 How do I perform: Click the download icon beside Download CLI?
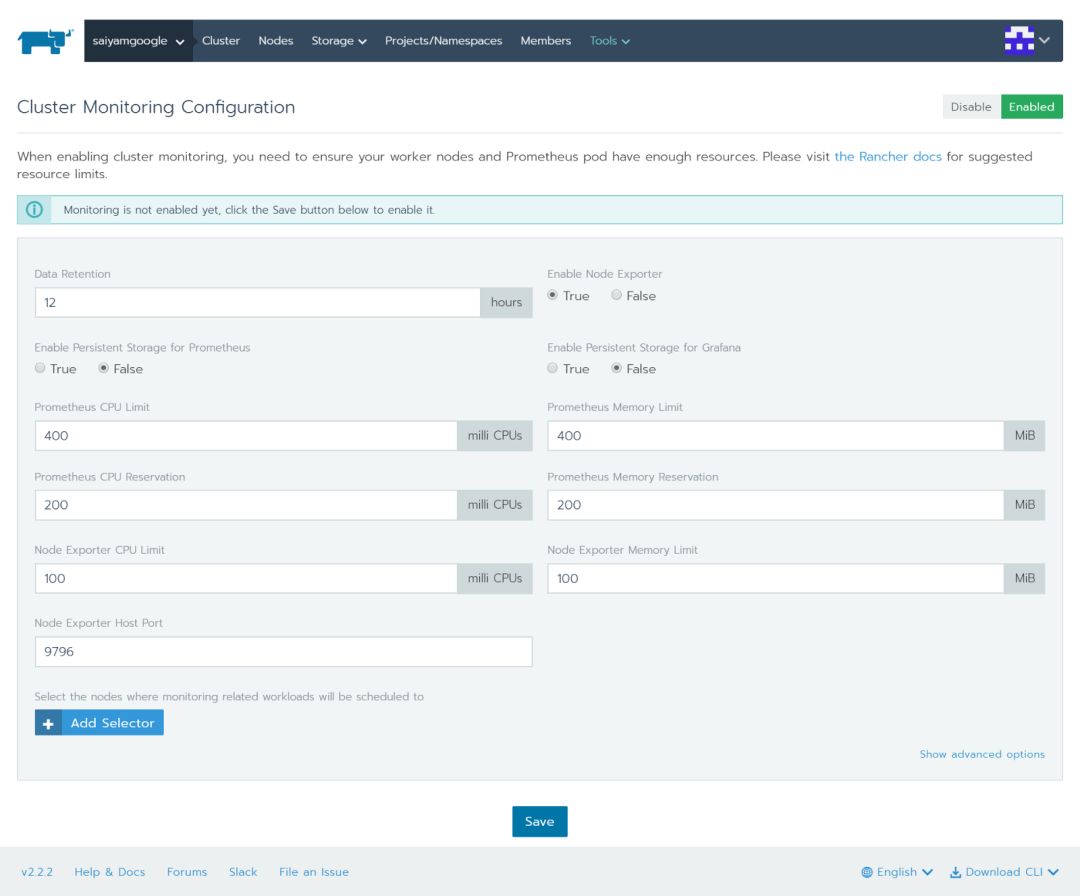[955, 872]
